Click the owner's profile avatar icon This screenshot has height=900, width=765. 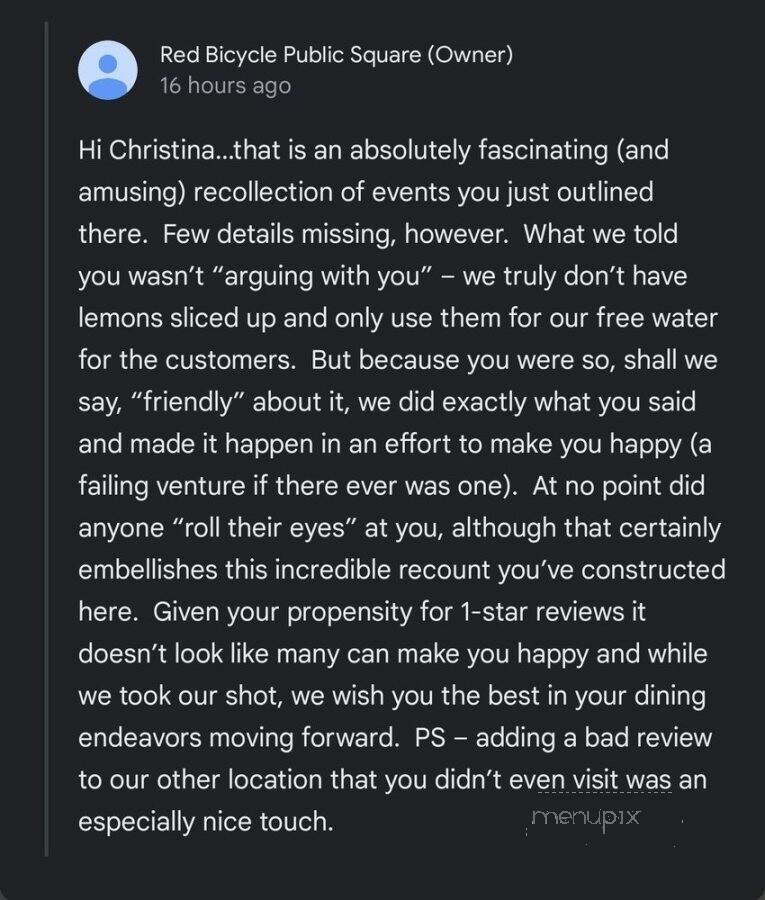(108, 70)
